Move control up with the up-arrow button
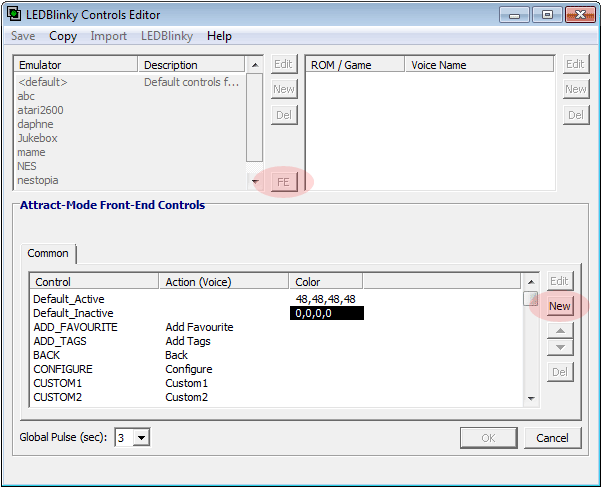Screen dimensions: 602x488 pyautogui.click(x=560, y=331)
